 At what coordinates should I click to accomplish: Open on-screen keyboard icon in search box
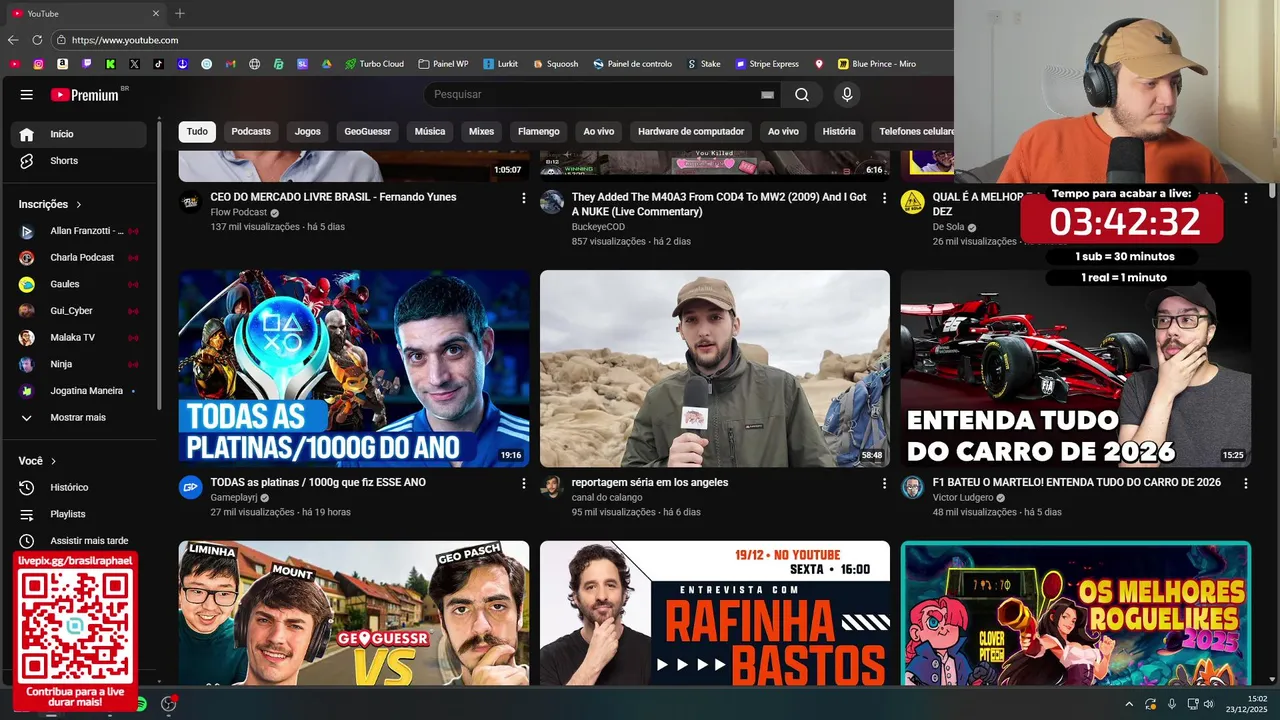[x=767, y=95]
